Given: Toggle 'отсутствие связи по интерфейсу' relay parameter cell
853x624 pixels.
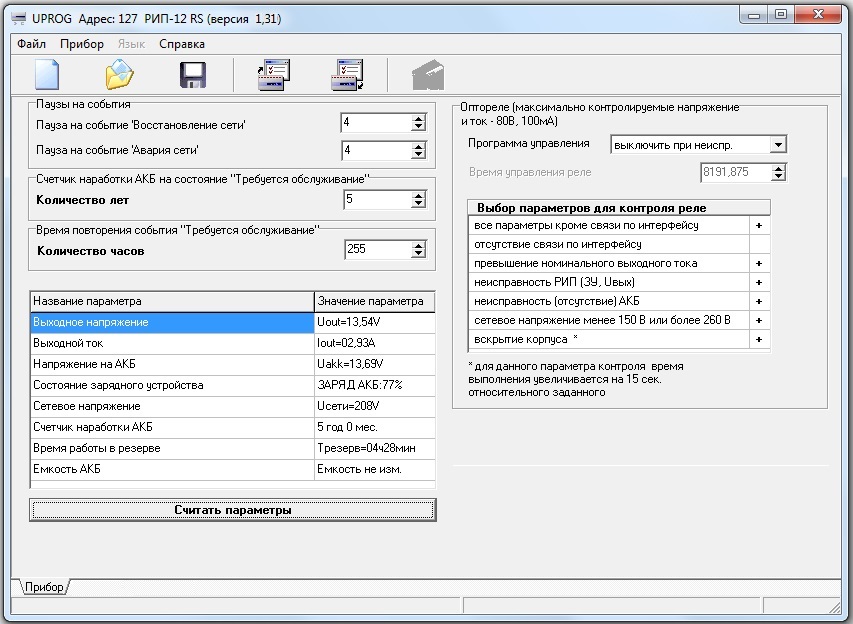Looking at the screenshot, I should [x=759, y=244].
